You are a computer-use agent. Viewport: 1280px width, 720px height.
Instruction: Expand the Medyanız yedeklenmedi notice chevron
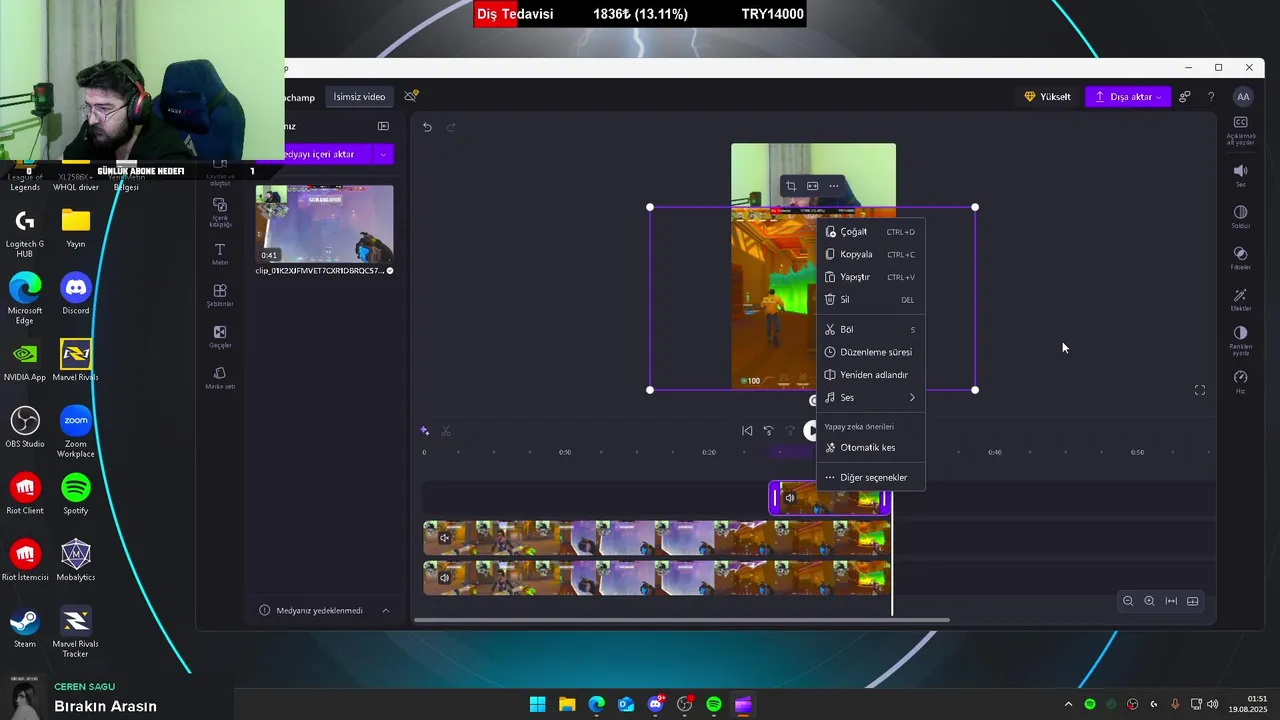[386, 611]
